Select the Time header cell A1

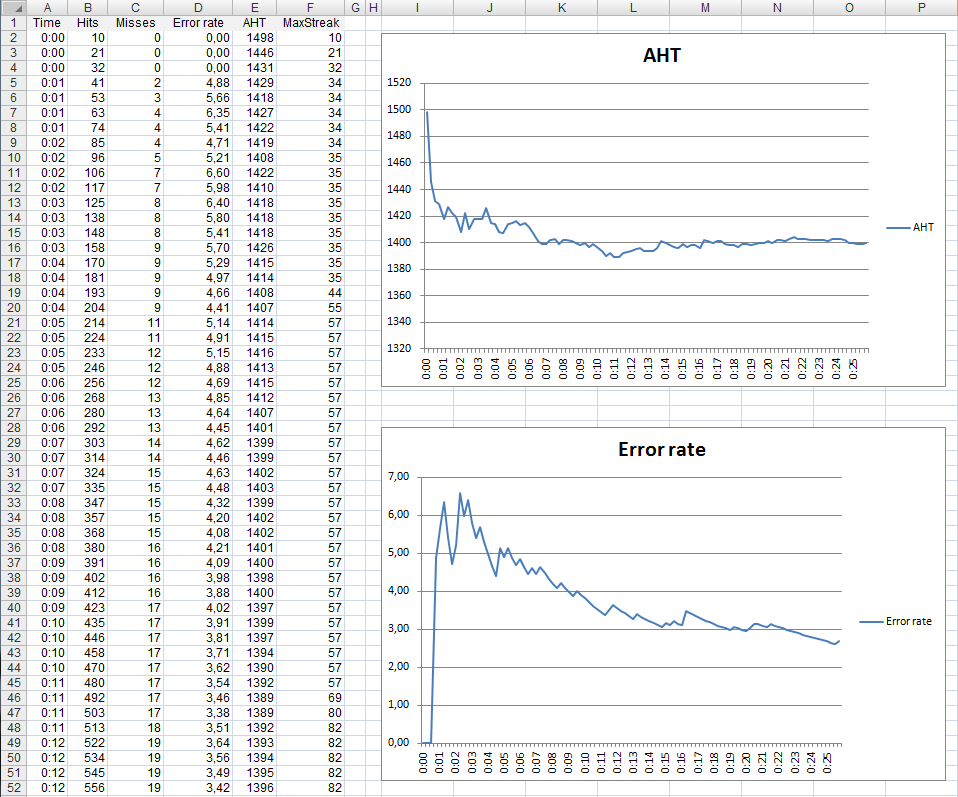[47, 22]
